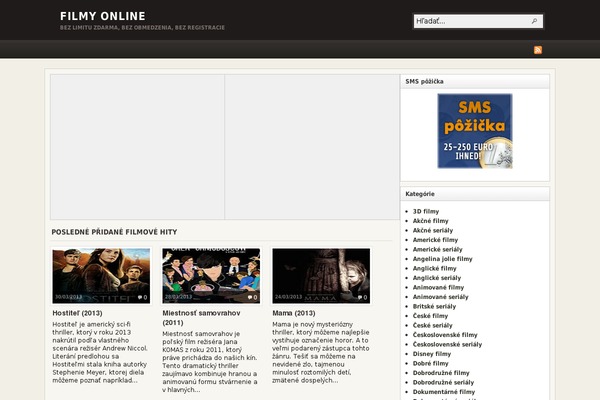Viewport: 600px width, 400px height.
Task: Open comment bubble on Hostiteľ thumbnail
Action: pyautogui.click(x=142, y=297)
